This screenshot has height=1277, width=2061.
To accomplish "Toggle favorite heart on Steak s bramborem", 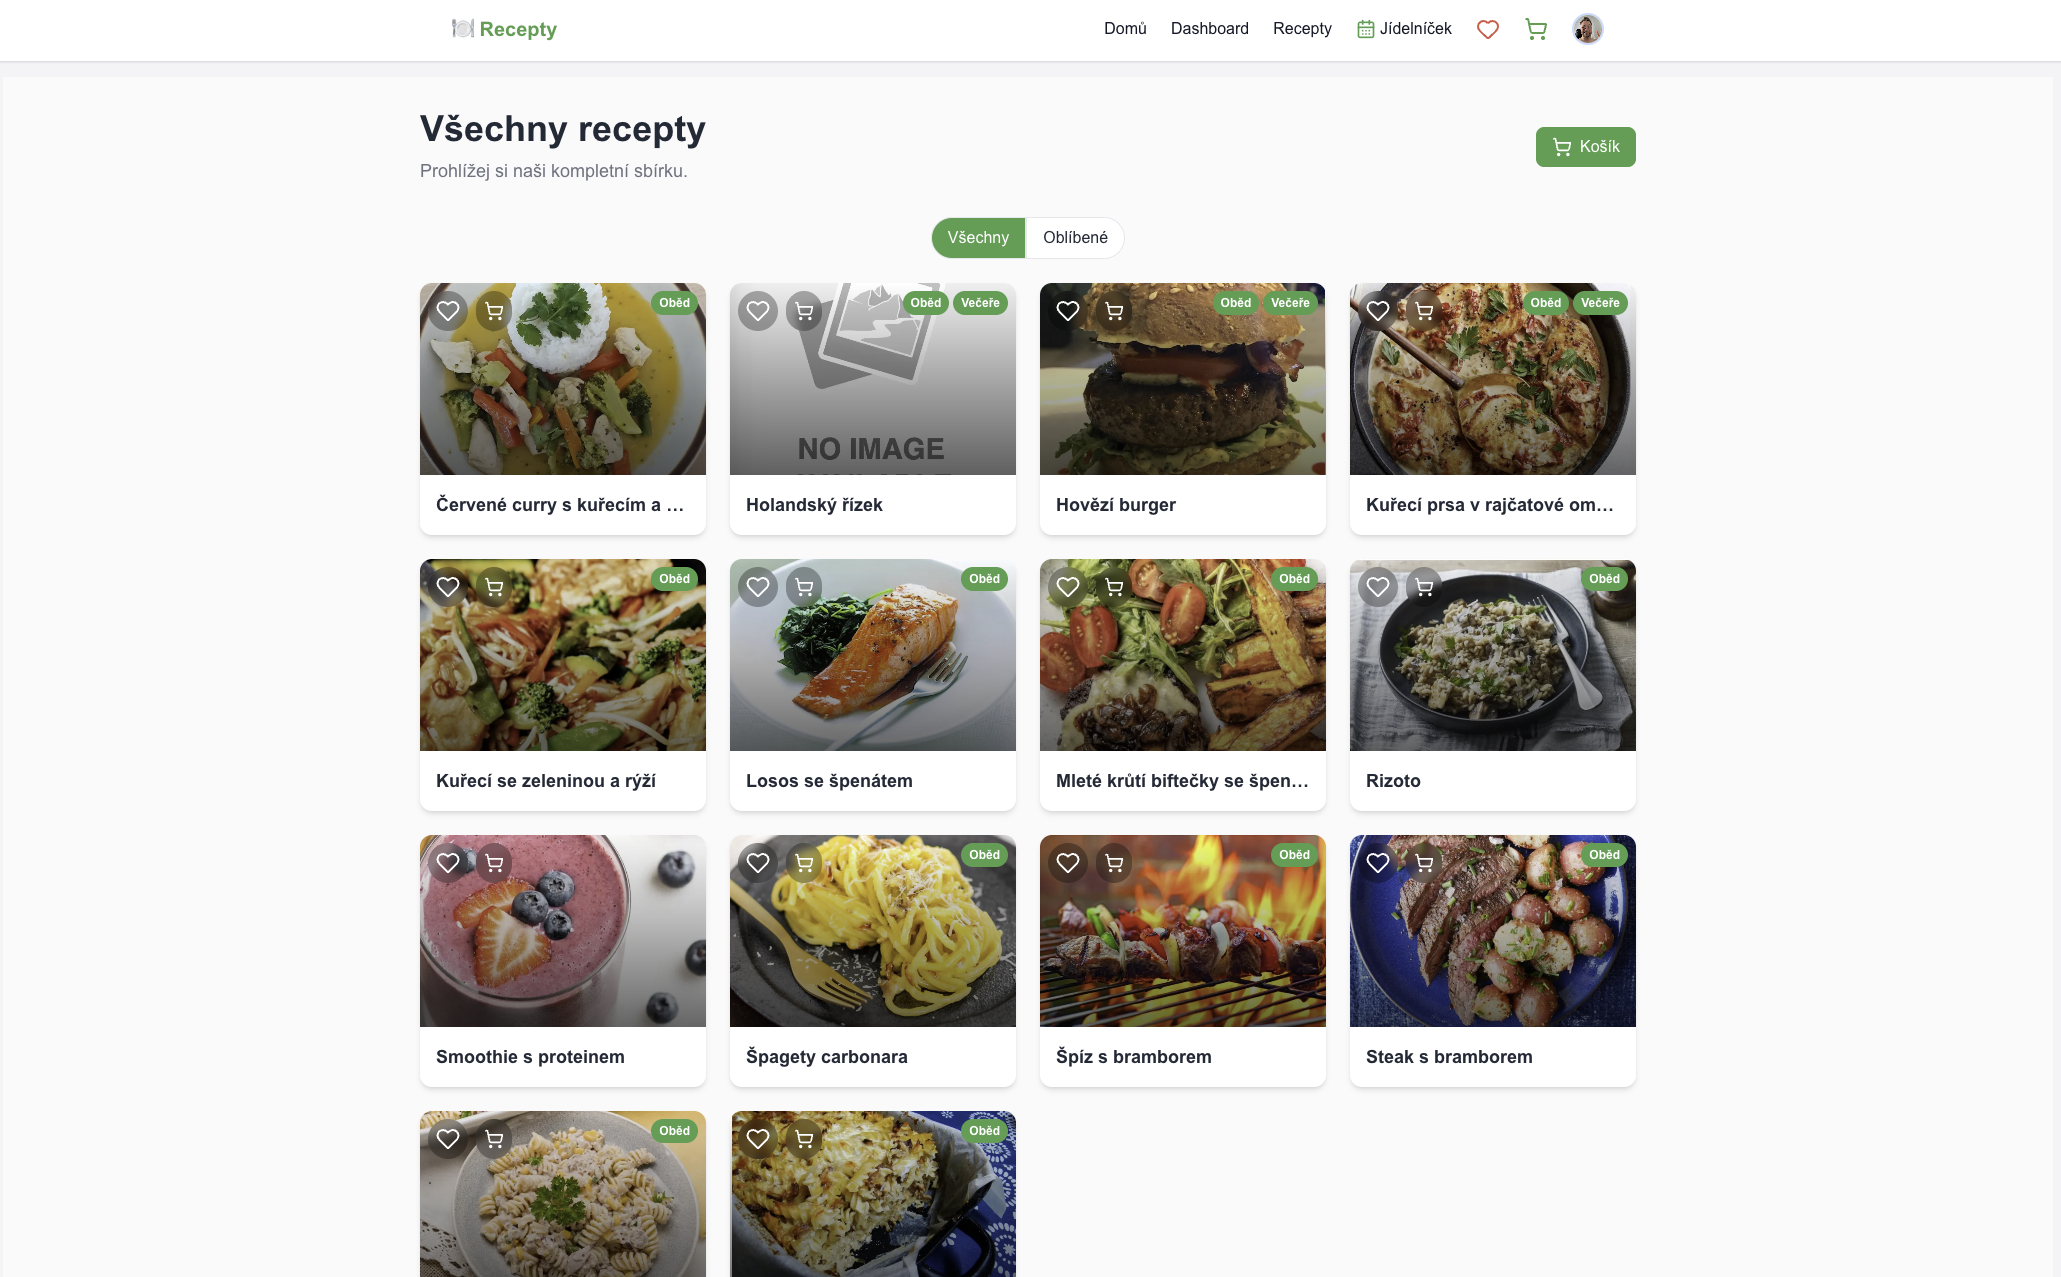I will point(1378,863).
